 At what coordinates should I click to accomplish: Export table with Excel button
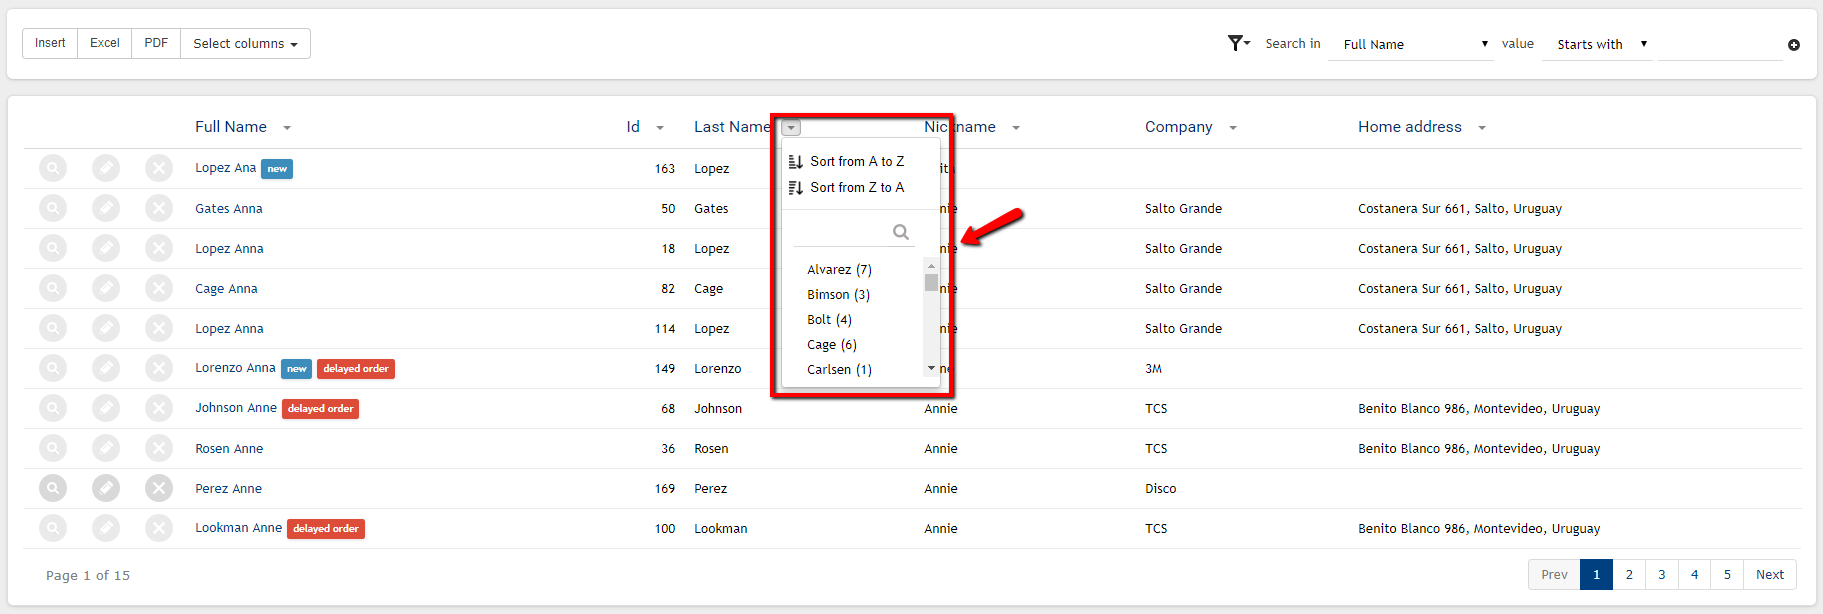pos(105,43)
